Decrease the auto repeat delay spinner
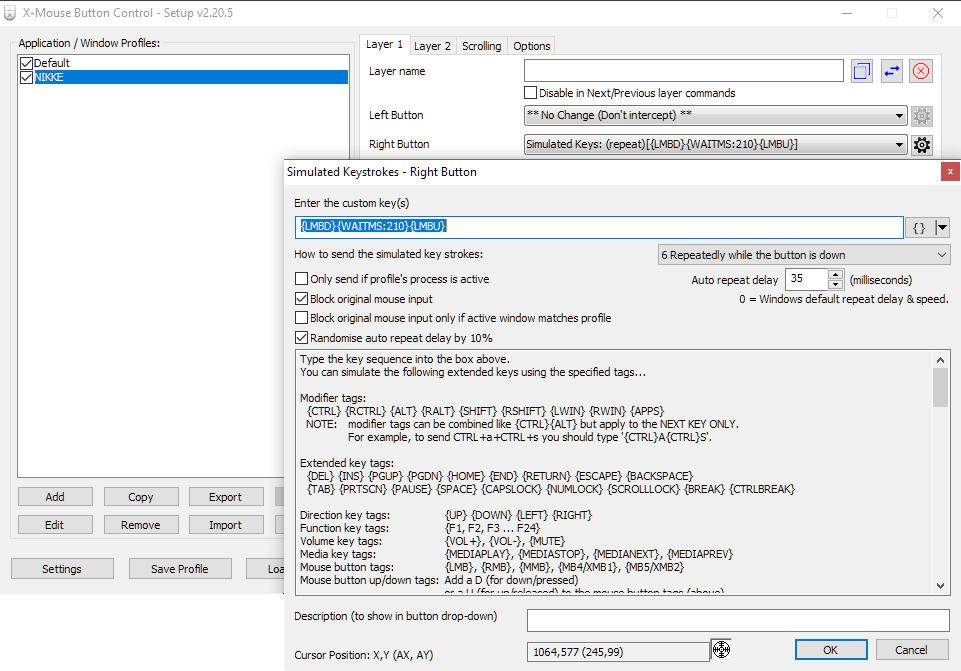Screen dimensions: 961x671 pyautogui.click(x=835, y=284)
